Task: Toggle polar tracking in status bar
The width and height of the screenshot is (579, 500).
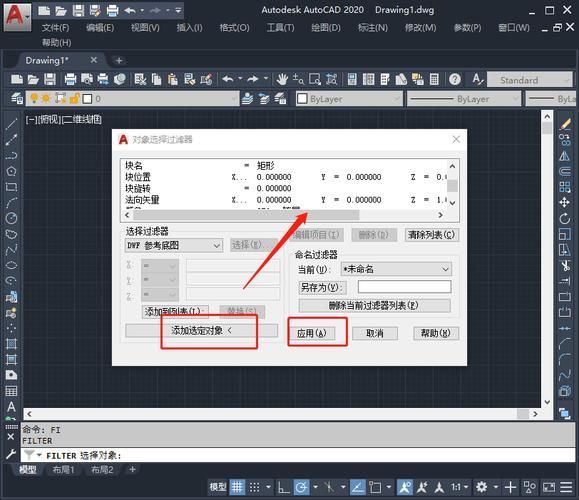Action: coord(301,487)
